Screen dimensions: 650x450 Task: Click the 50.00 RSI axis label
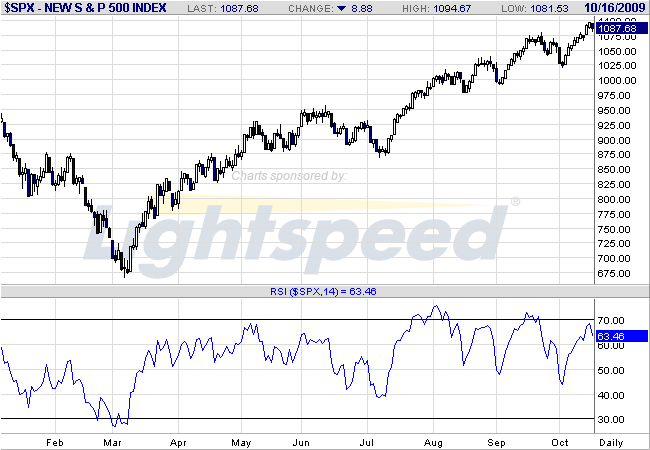click(x=611, y=370)
